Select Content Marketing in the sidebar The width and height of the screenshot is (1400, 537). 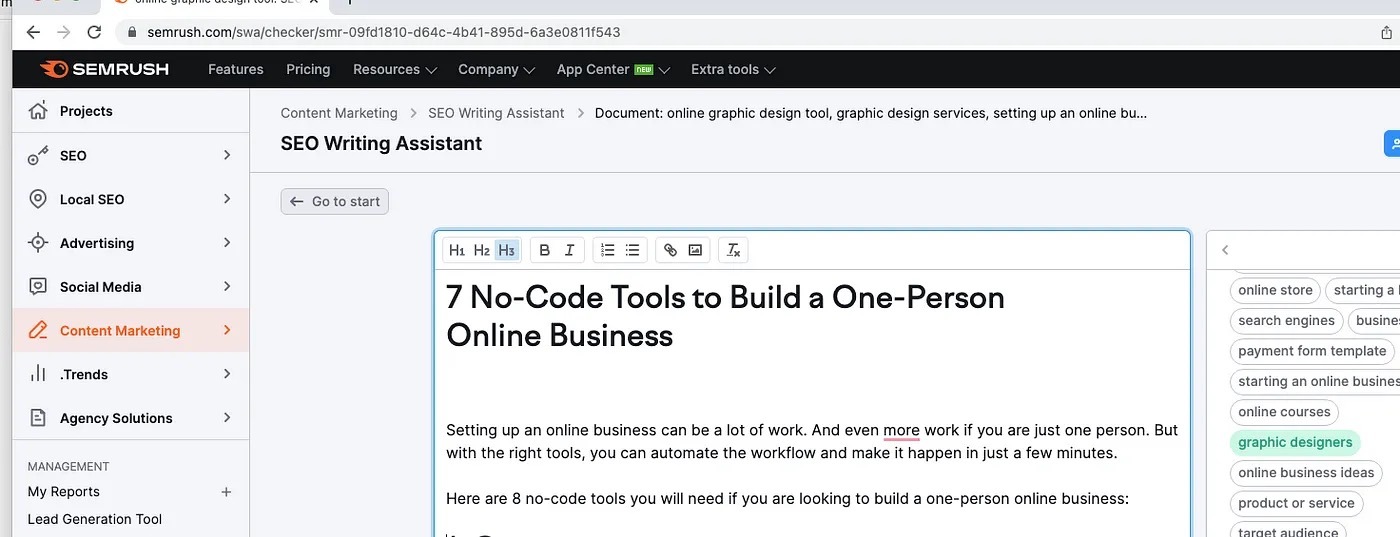[x=120, y=330]
